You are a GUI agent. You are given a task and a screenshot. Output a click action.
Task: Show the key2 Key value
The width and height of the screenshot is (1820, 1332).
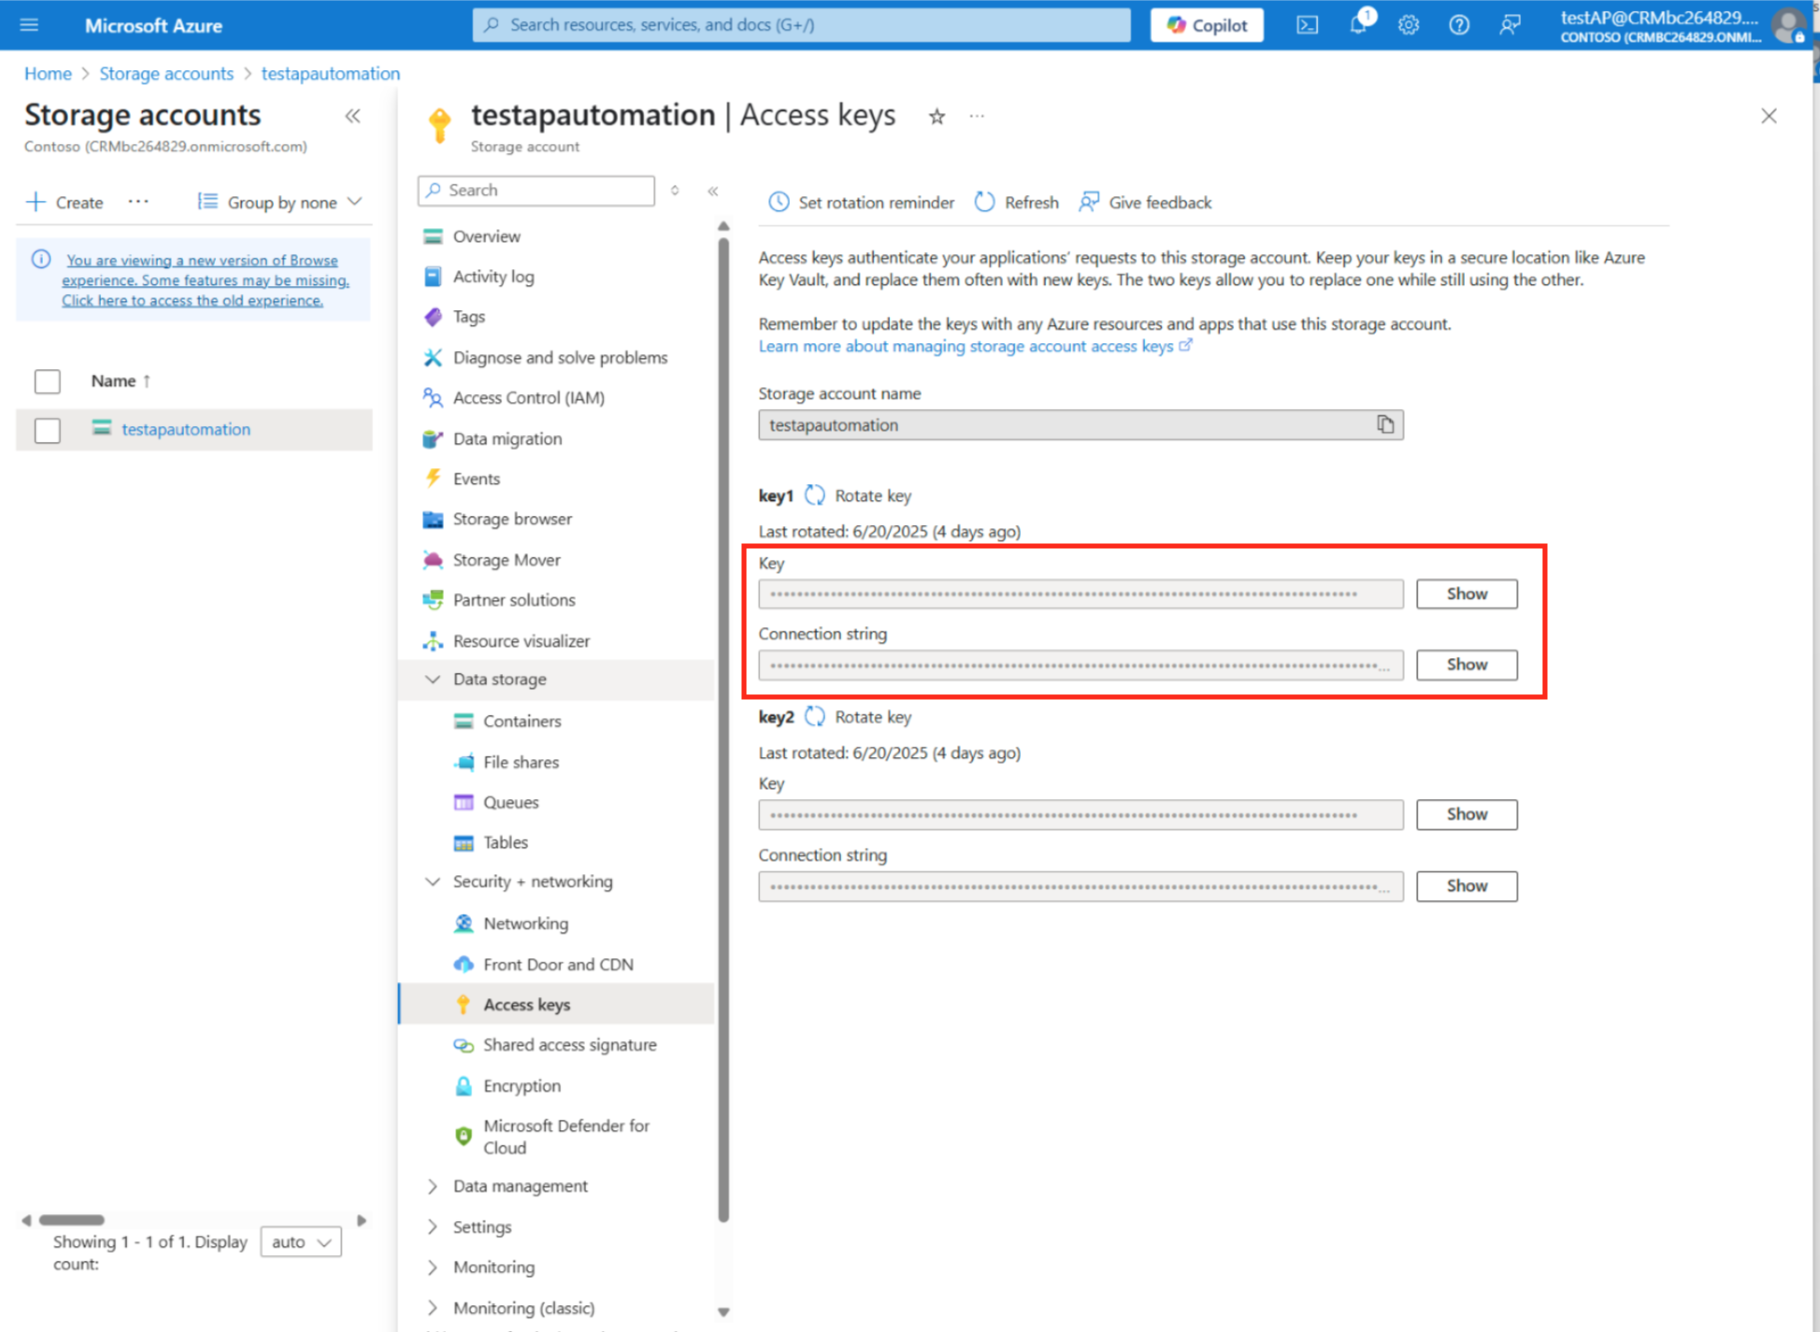[x=1466, y=815]
